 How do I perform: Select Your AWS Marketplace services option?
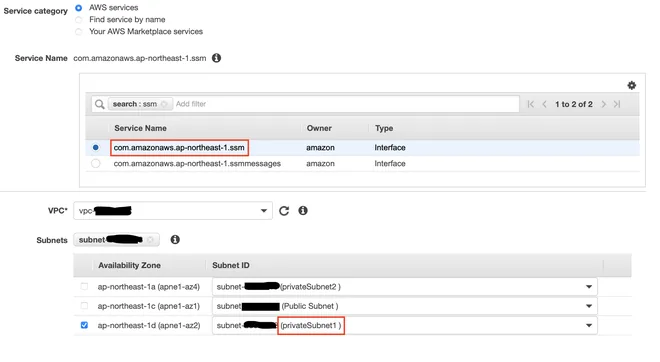(78, 32)
